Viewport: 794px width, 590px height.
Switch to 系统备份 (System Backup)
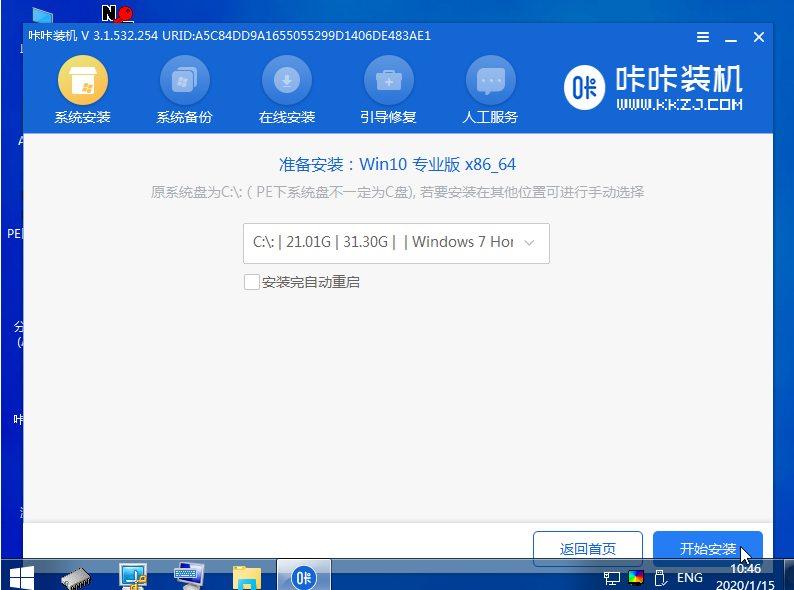(184, 91)
